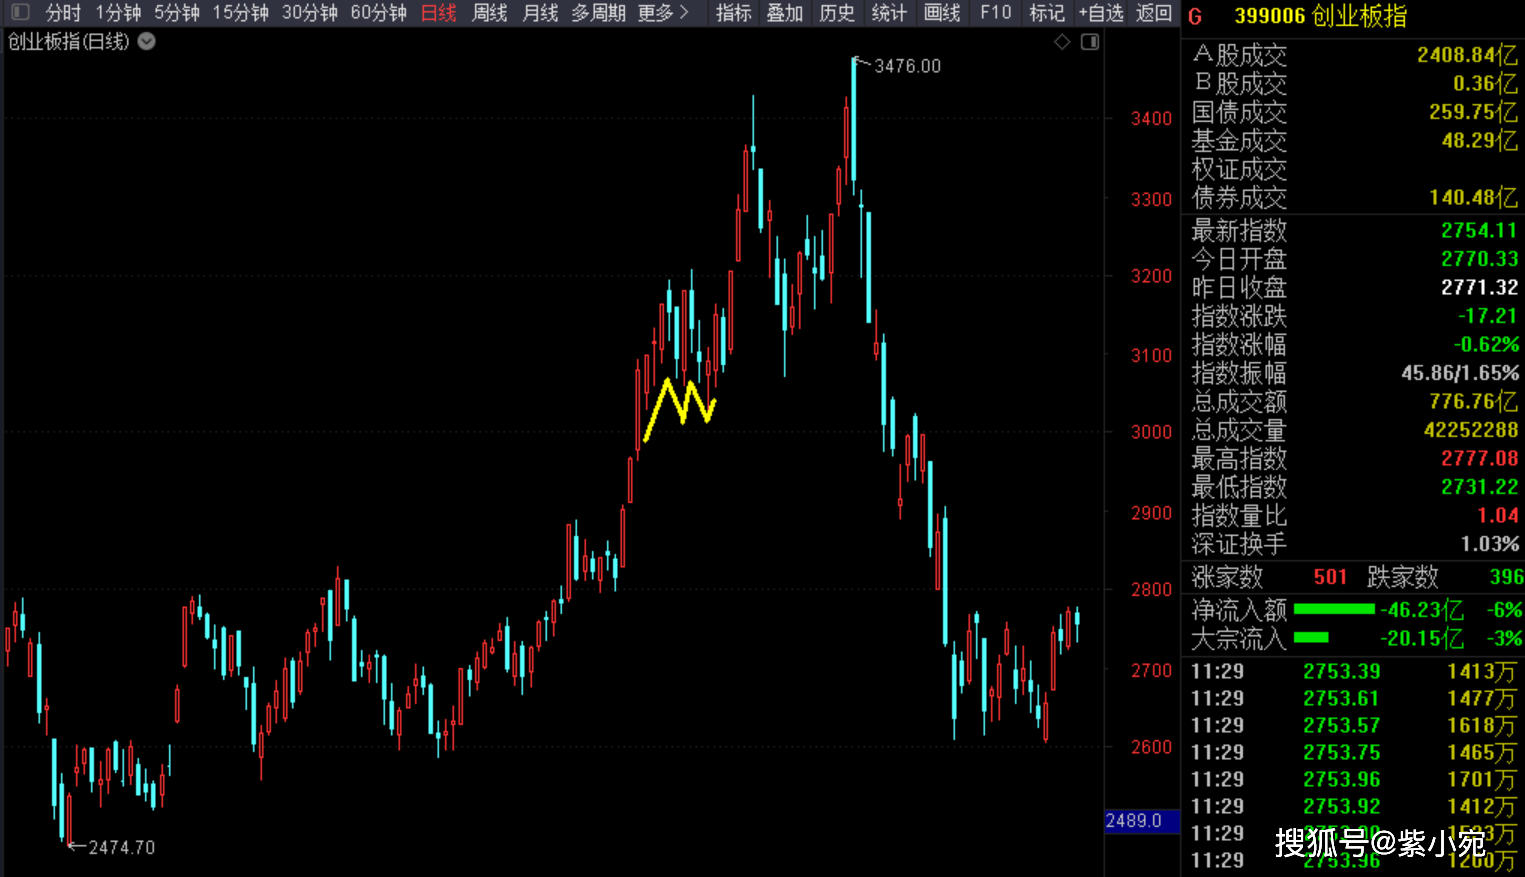Click the tick row priced 2753.92
This screenshot has width=1525, height=877.
tap(1354, 806)
